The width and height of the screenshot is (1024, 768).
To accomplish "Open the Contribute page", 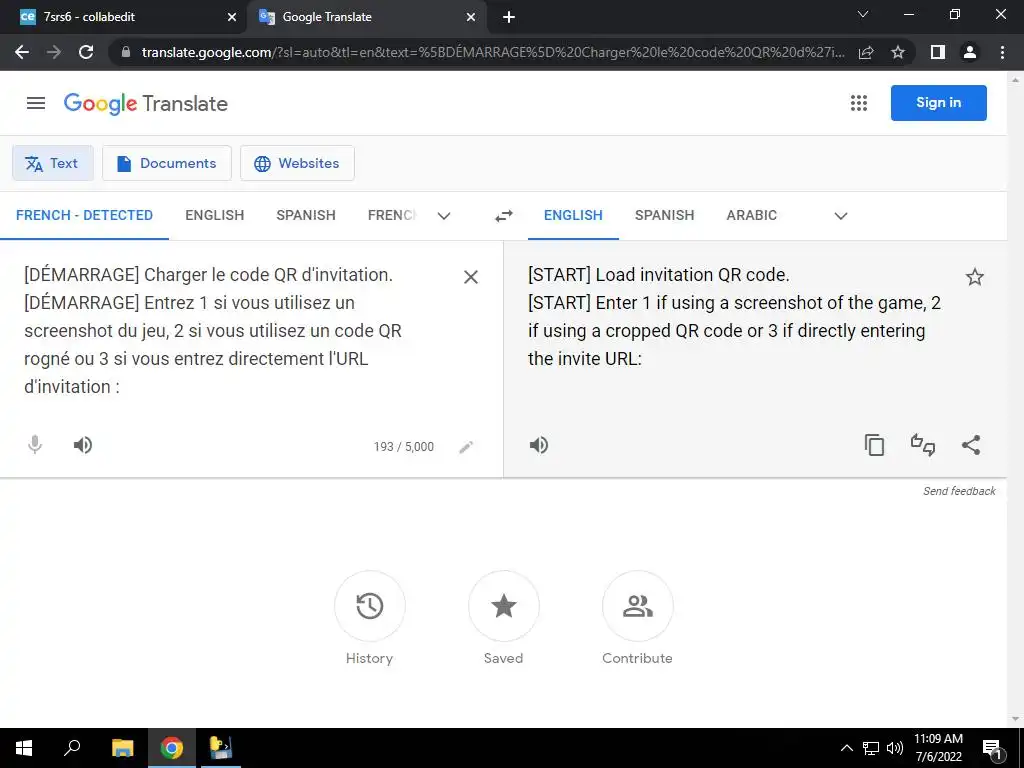I will [x=637, y=606].
